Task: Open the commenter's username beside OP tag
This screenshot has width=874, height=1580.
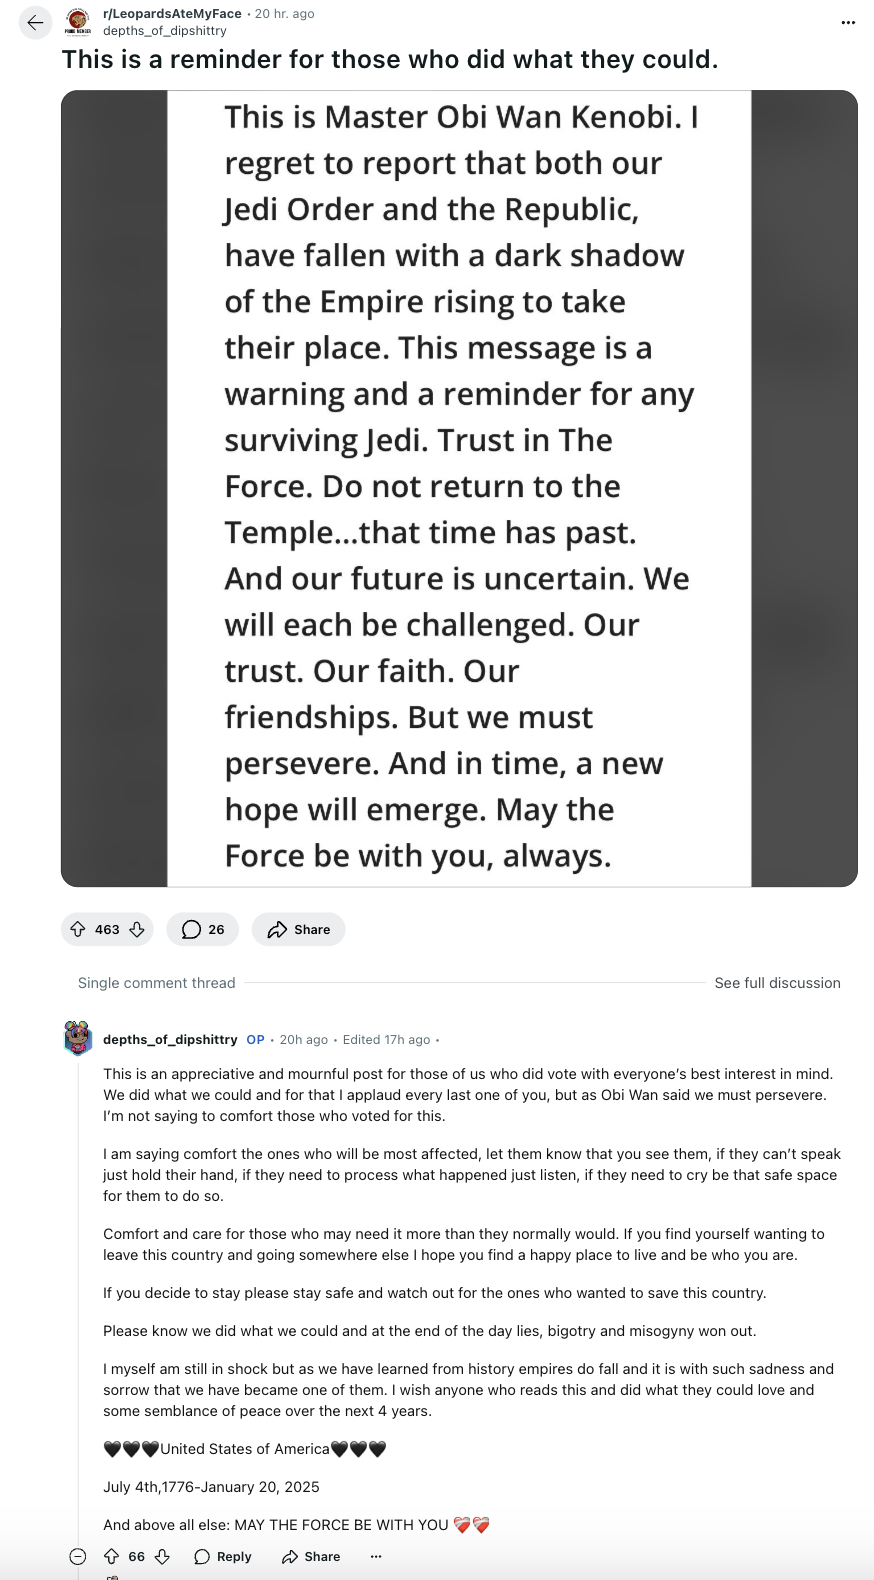Action: [x=170, y=1039]
